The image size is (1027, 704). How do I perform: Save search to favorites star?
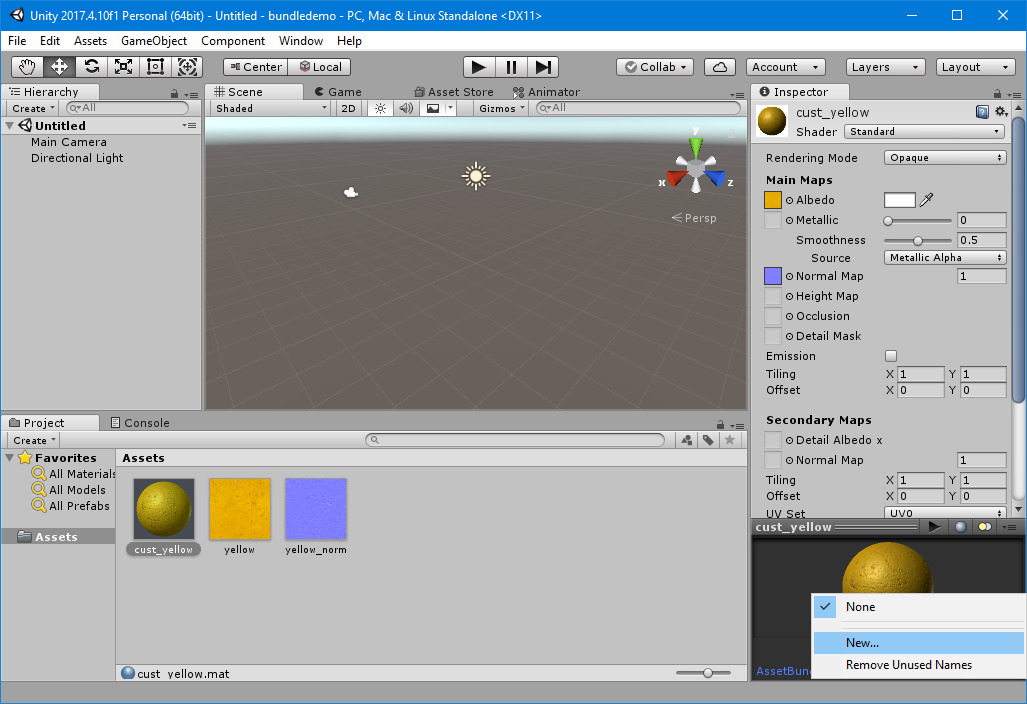pos(730,440)
